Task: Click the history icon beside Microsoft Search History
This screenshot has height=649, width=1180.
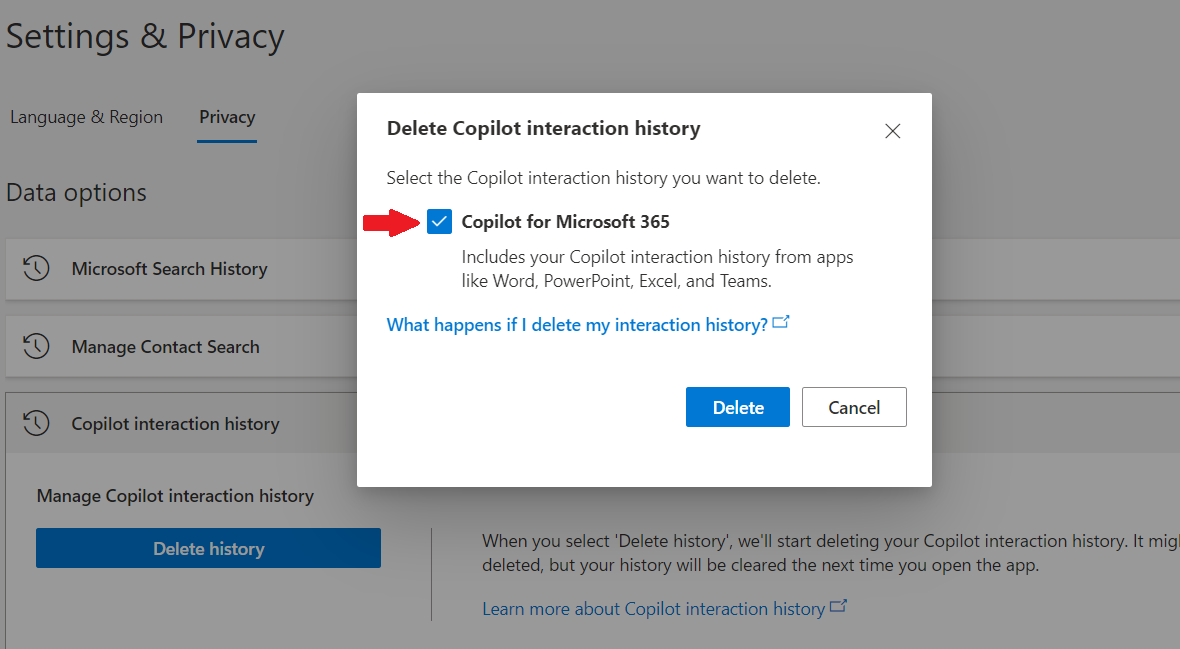Action: (x=36, y=269)
